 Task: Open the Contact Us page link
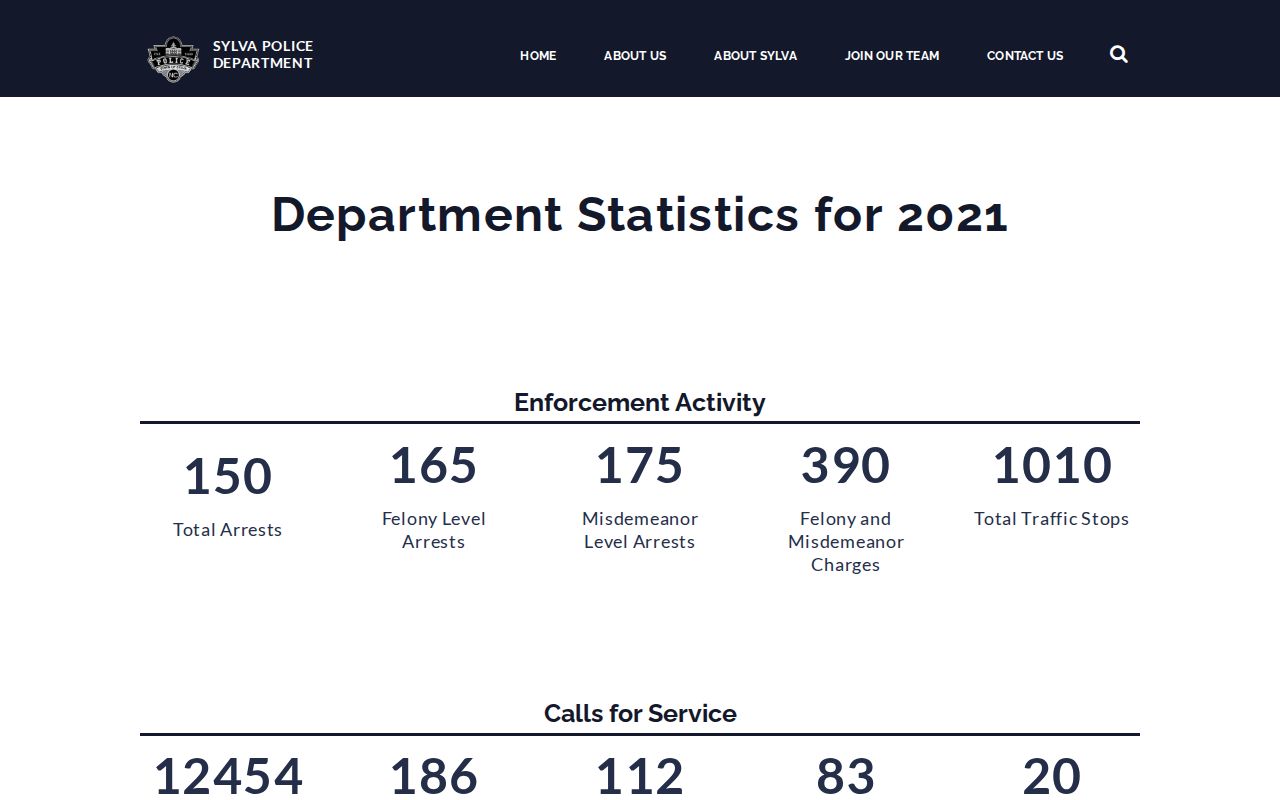[1025, 55]
